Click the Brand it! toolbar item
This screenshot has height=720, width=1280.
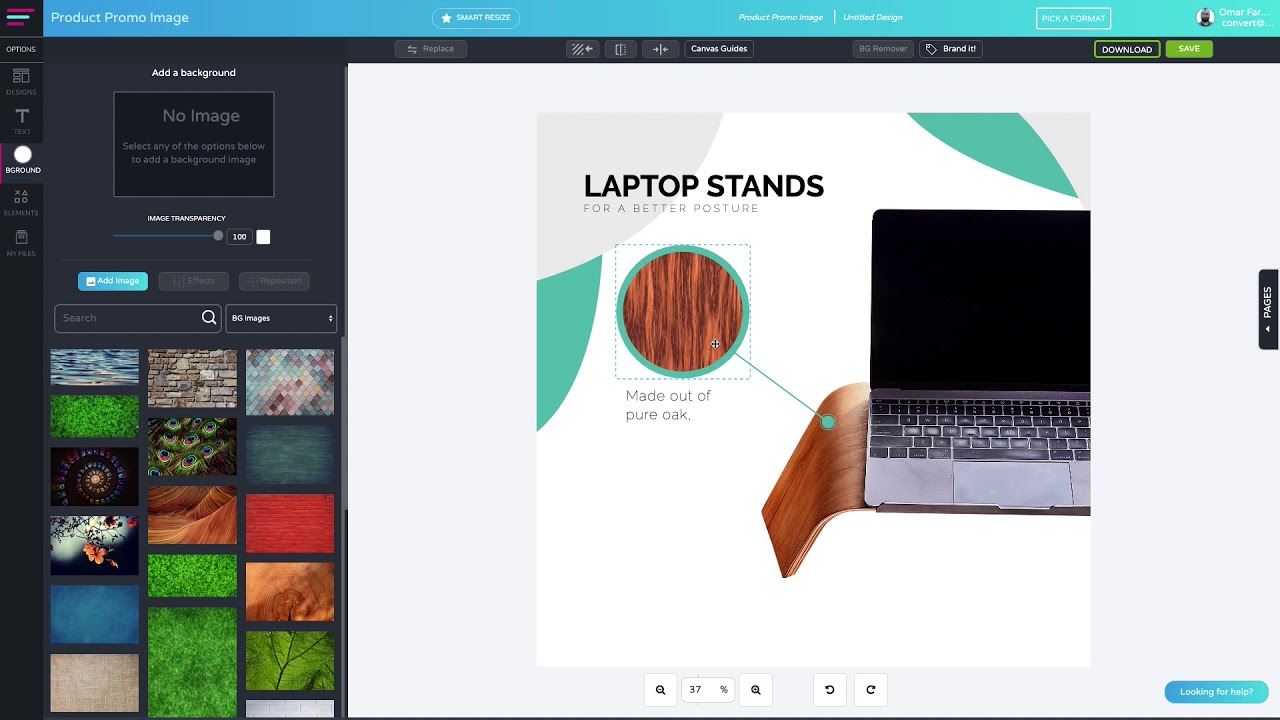pyautogui.click(x=951, y=48)
